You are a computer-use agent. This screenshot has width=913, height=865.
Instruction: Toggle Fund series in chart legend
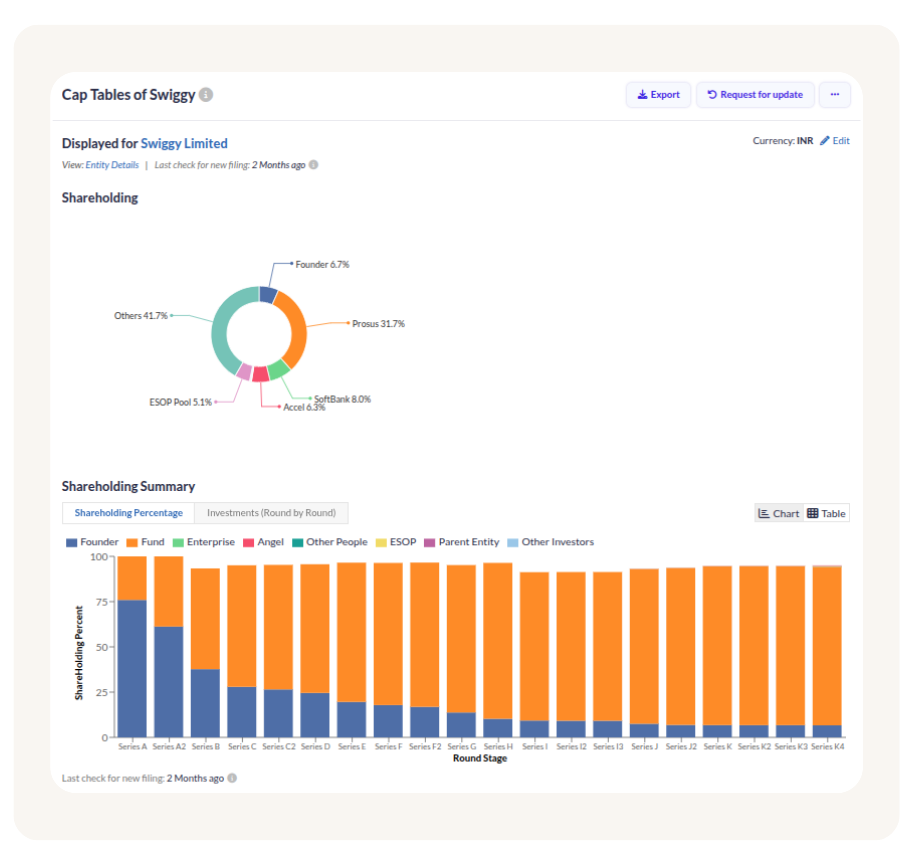click(x=144, y=542)
